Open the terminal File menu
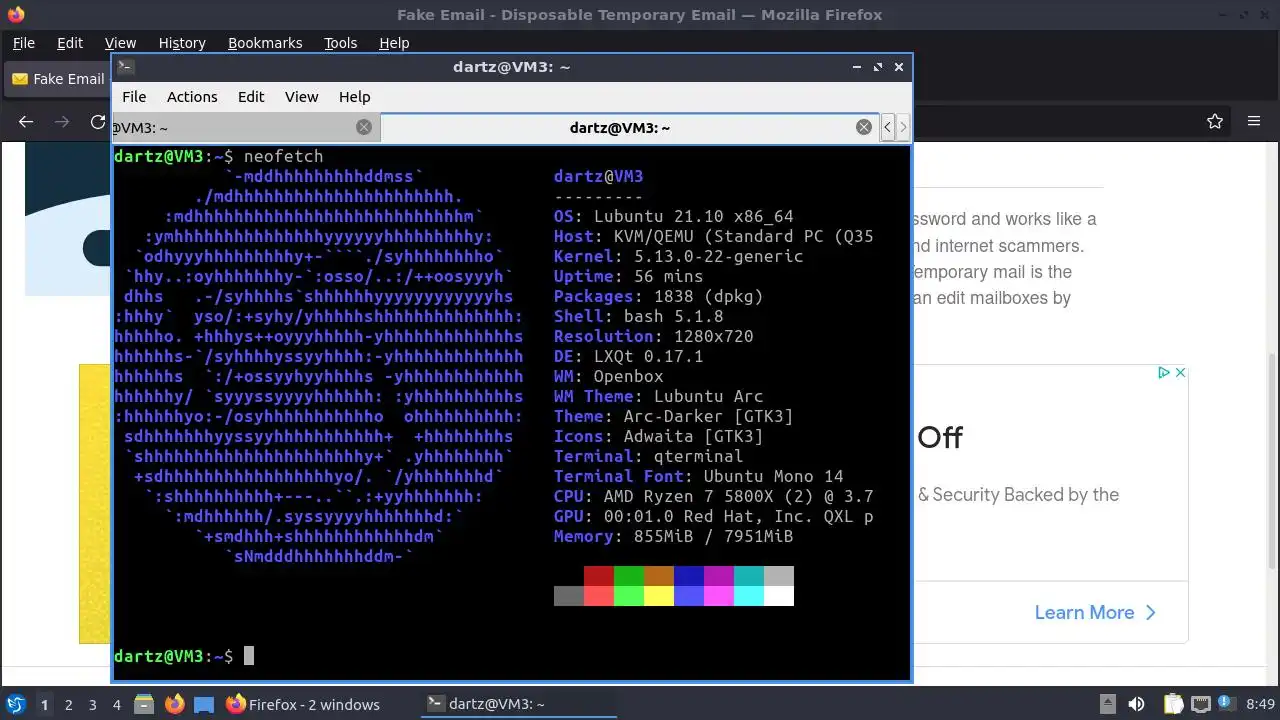This screenshot has height=720, width=1280. (134, 97)
